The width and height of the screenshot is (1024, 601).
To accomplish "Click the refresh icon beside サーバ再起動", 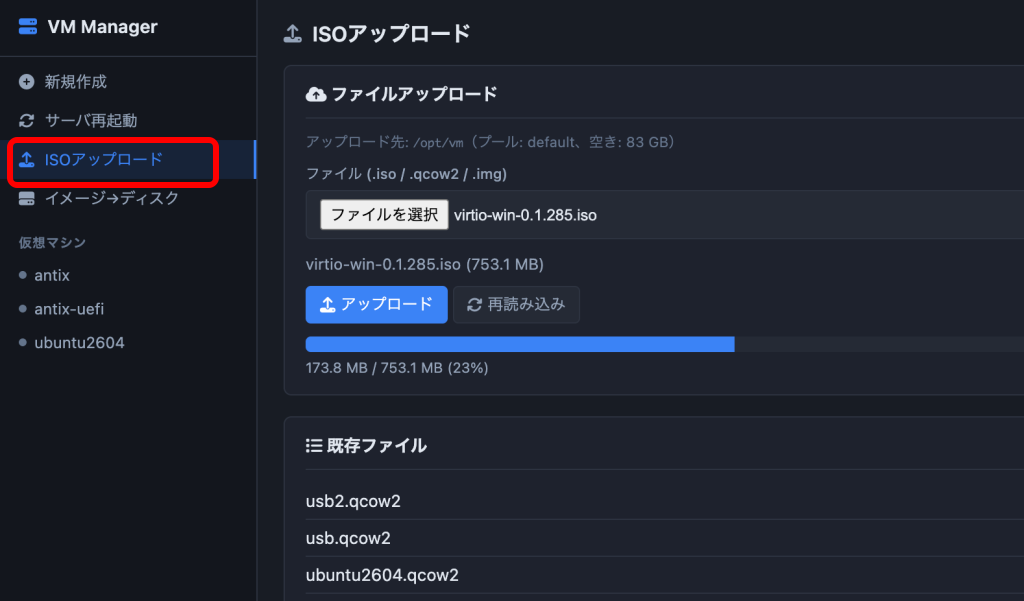I will [x=26, y=120].
